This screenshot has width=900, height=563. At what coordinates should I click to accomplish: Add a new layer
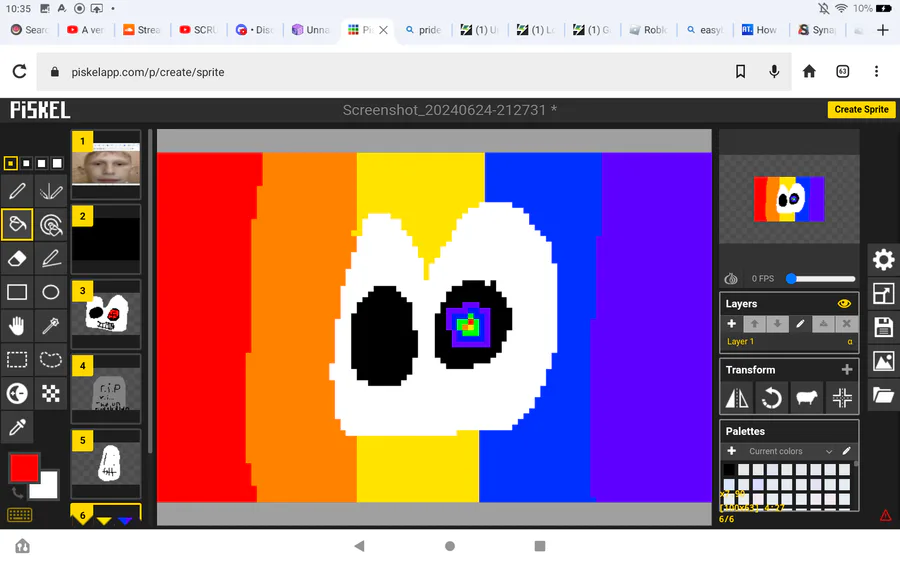tap(731, 324)
